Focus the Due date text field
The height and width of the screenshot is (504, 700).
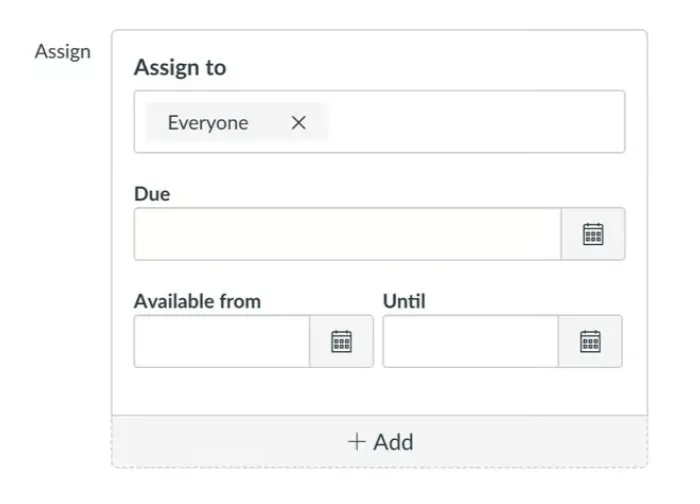347,234
